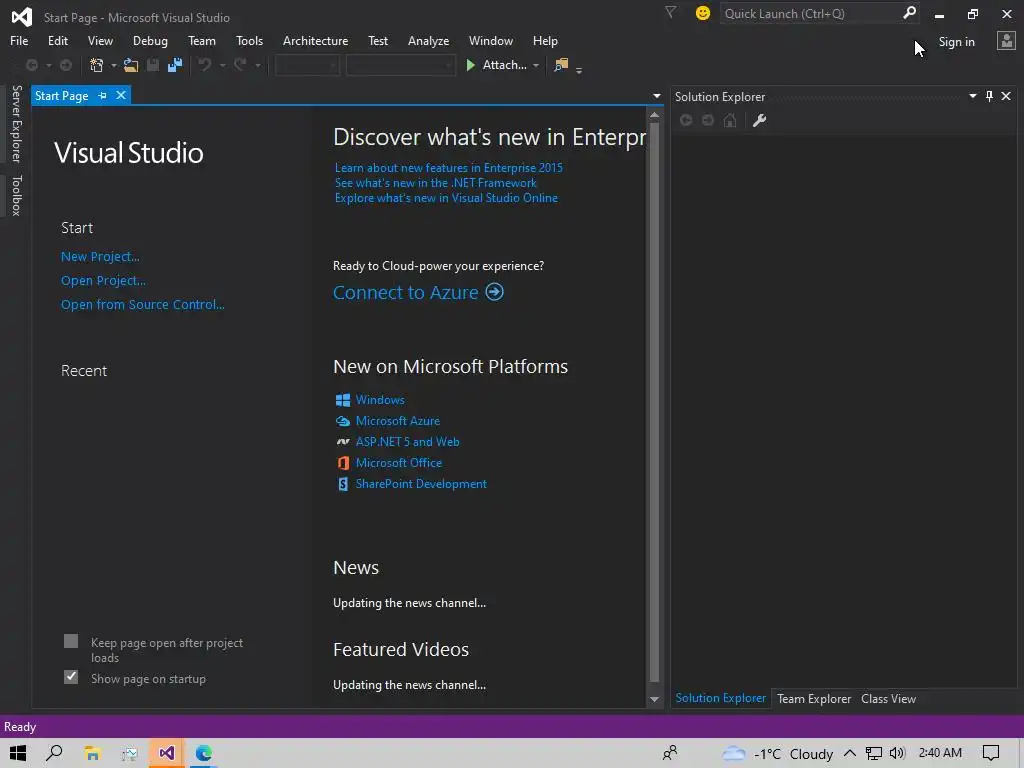
Task: Open Windows Start menu
Action: point(18,753)
